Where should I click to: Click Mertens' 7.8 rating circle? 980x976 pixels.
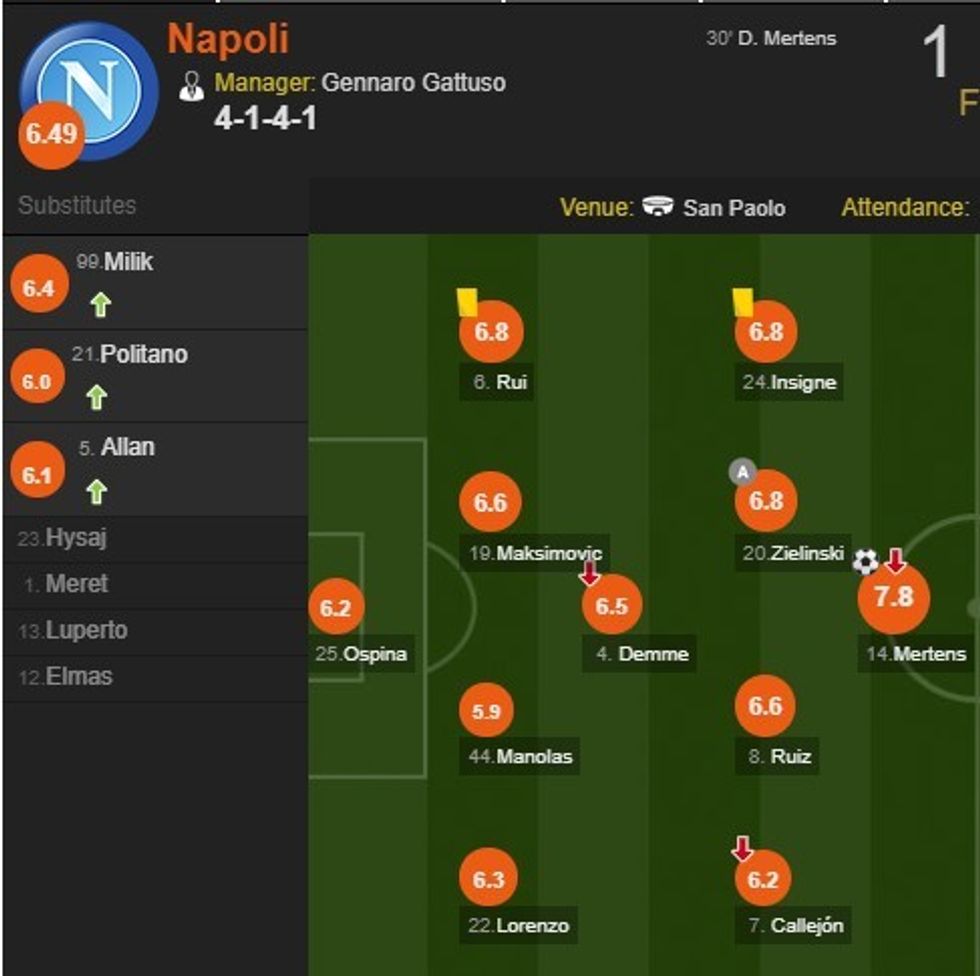894,597
